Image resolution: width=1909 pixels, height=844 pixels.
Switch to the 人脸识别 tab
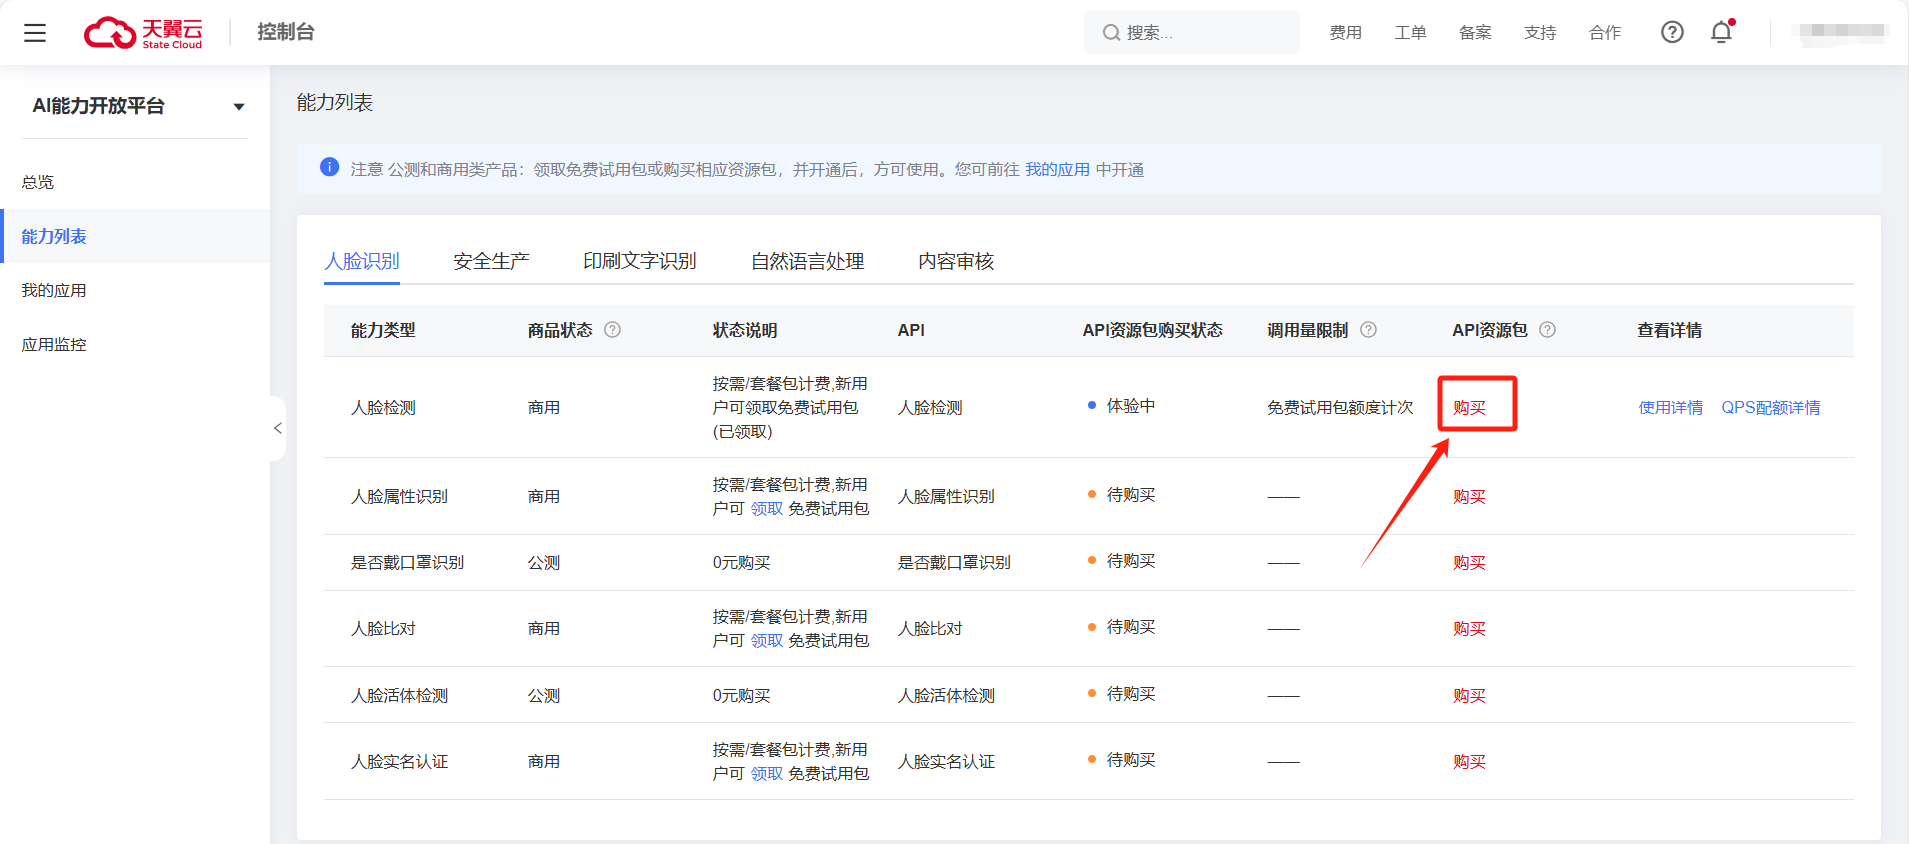(362, 261)
